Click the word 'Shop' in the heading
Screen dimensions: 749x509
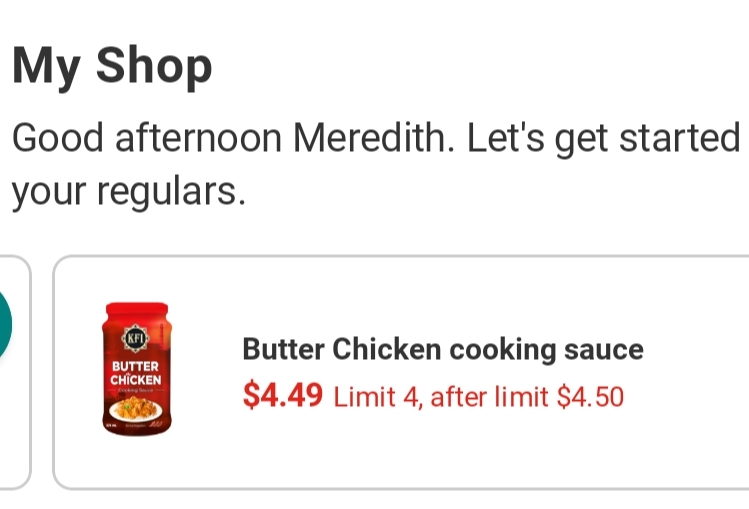(155, 66)
